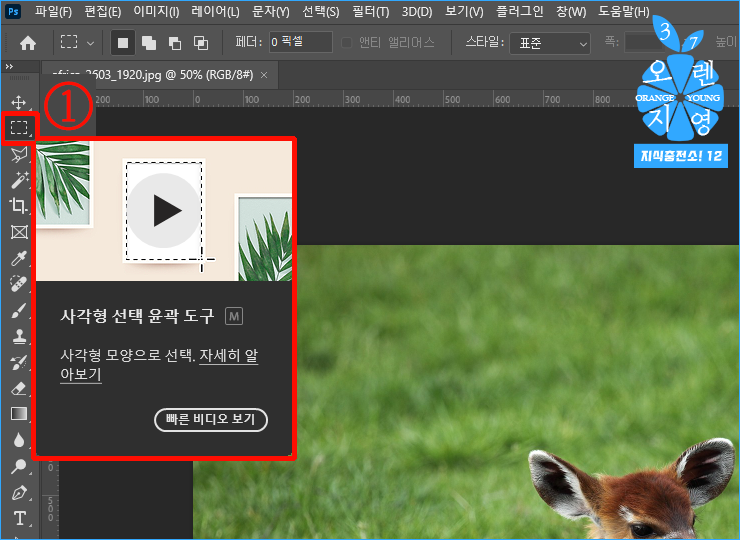
Task: Open the 문자(Y) menu
Action: tap(270, 11)
